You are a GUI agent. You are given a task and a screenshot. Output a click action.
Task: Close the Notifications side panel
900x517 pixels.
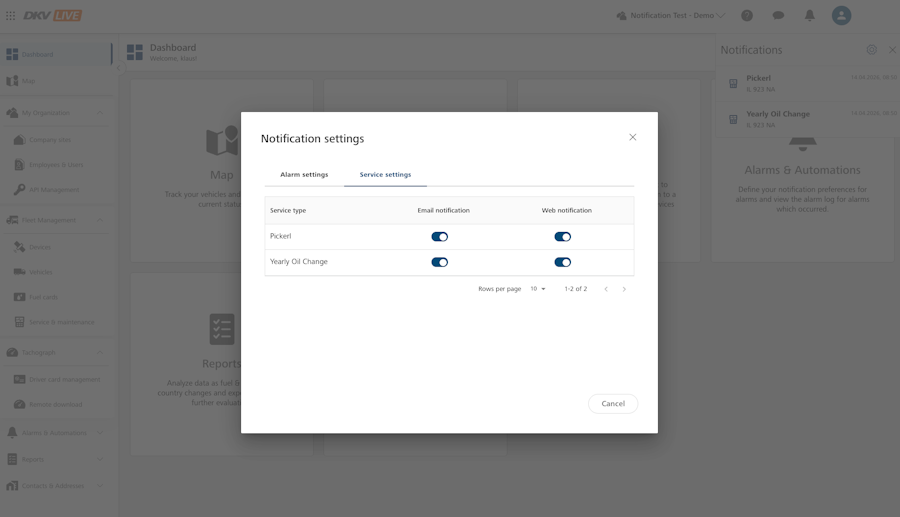[x=892, y=50]
